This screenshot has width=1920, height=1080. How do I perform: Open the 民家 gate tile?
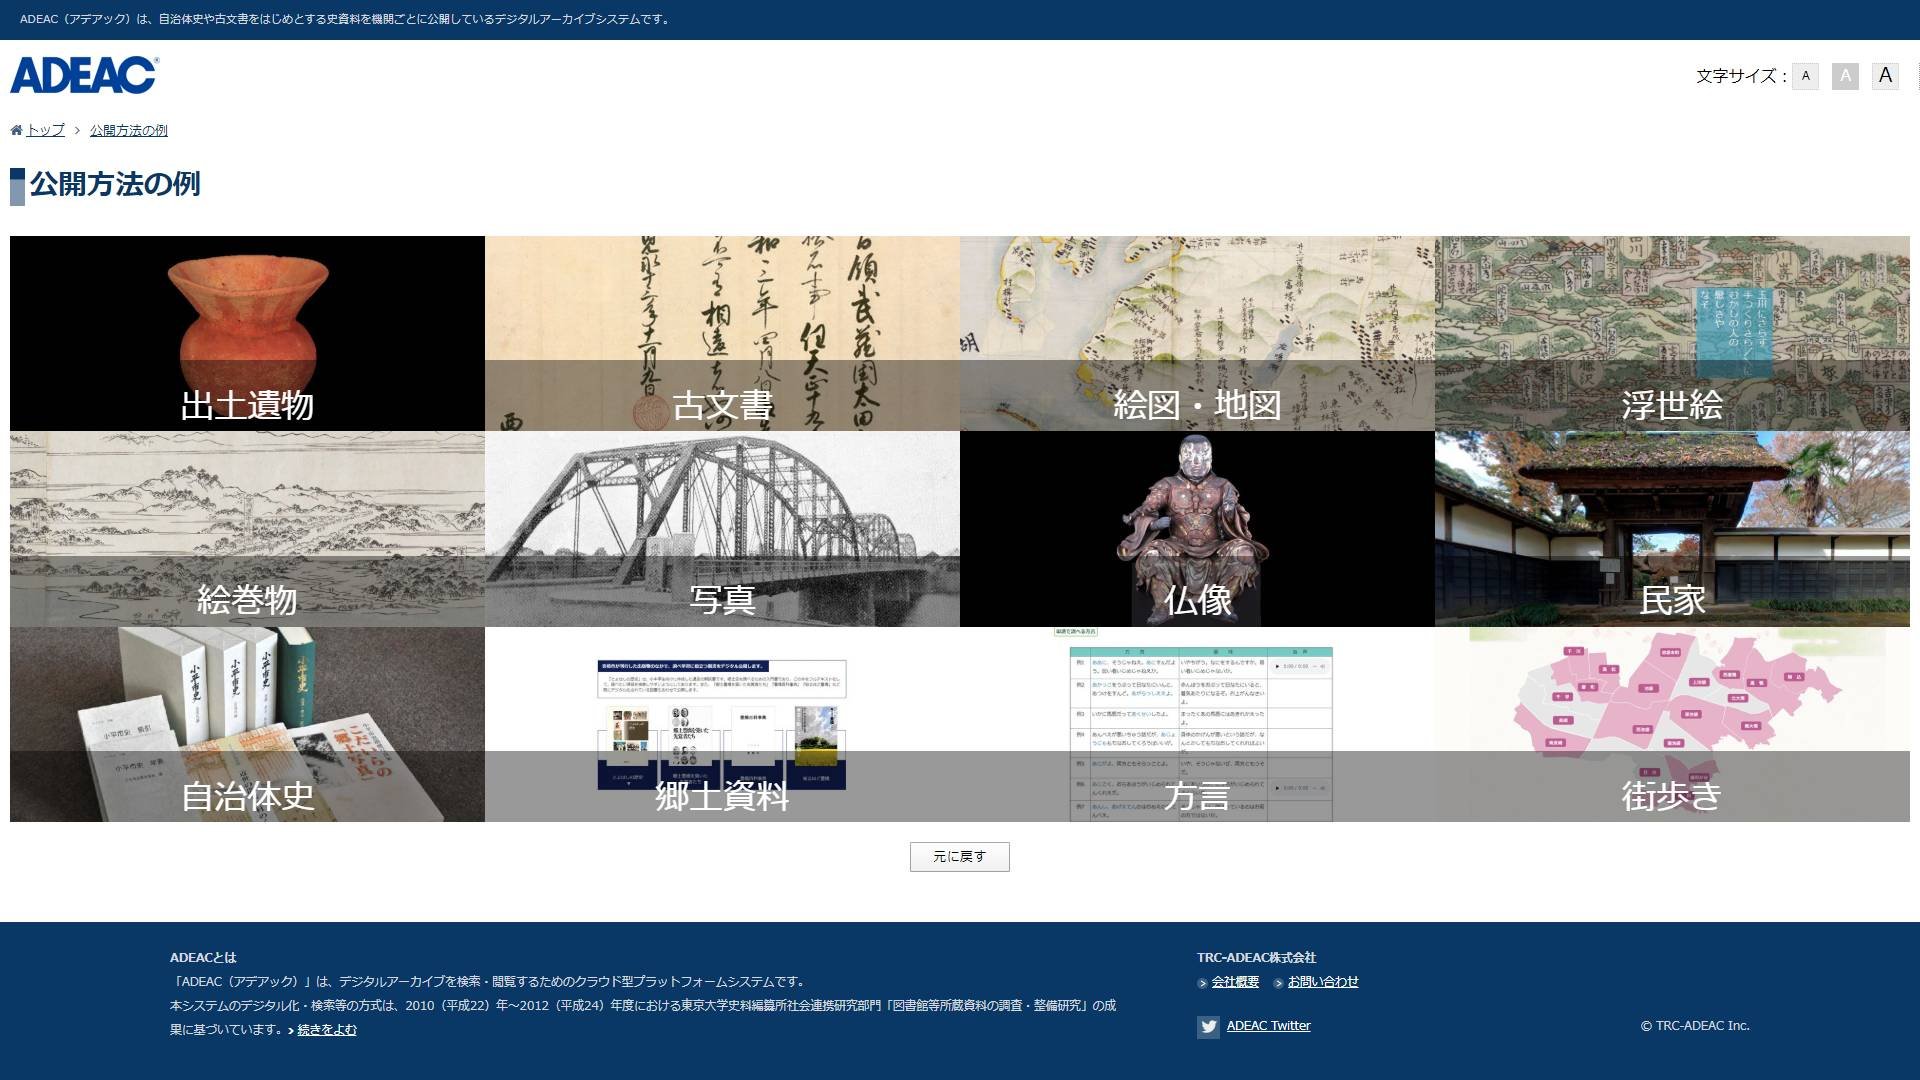1672,529
